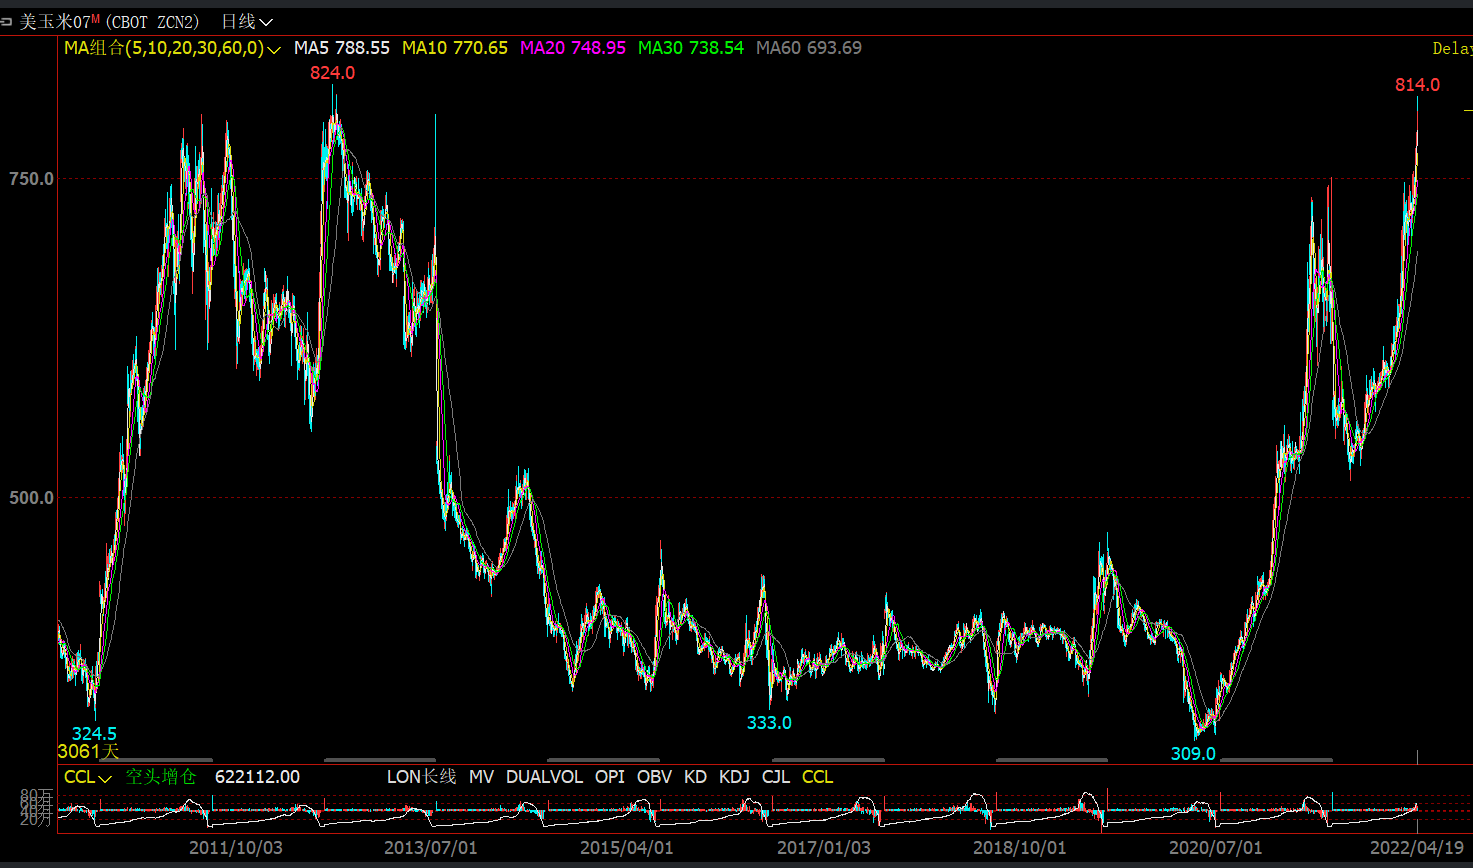
Task: Click the small icon left of 美玉米07 title
Action: pyautogui.click(x=7, y=21)
